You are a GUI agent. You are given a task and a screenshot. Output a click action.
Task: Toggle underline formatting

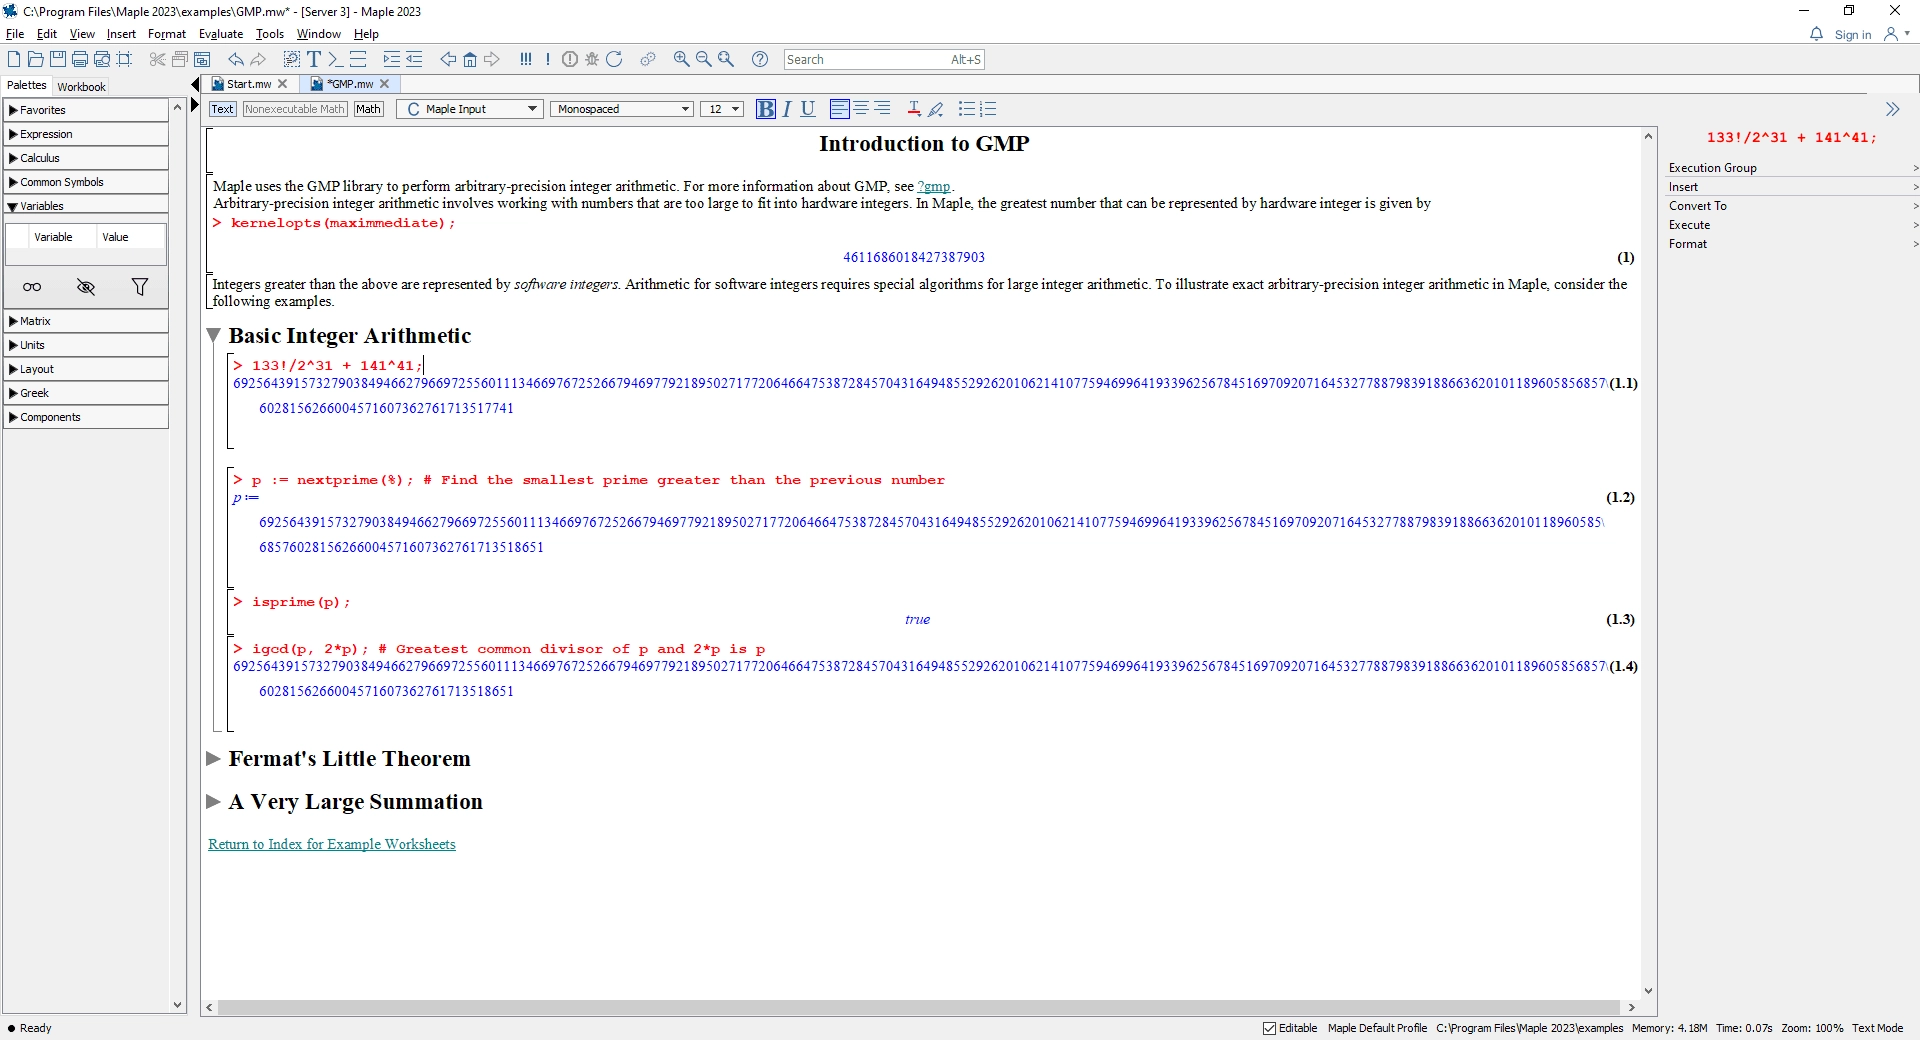click(x=808, y=109)
